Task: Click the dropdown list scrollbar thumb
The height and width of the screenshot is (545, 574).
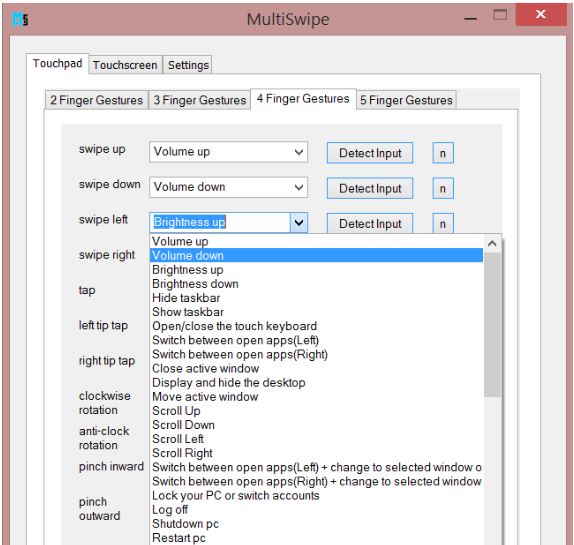Action: point(492,325)
